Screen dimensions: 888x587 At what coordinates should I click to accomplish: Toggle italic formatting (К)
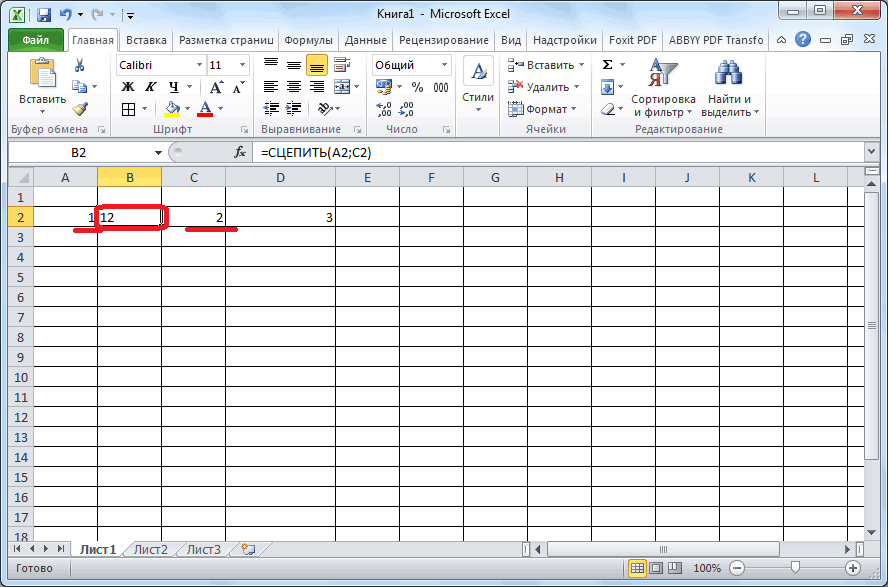tap(151, 87)
